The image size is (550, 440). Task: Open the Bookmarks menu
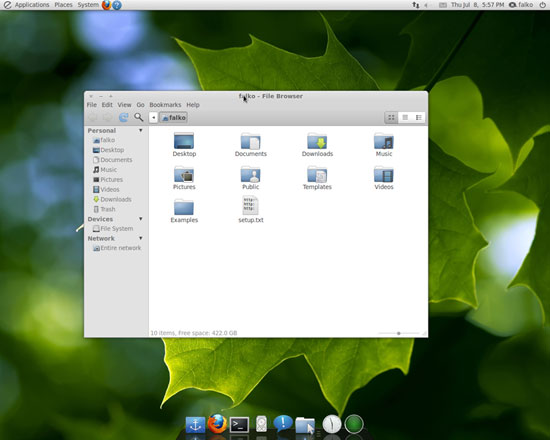tap(165, 105)
